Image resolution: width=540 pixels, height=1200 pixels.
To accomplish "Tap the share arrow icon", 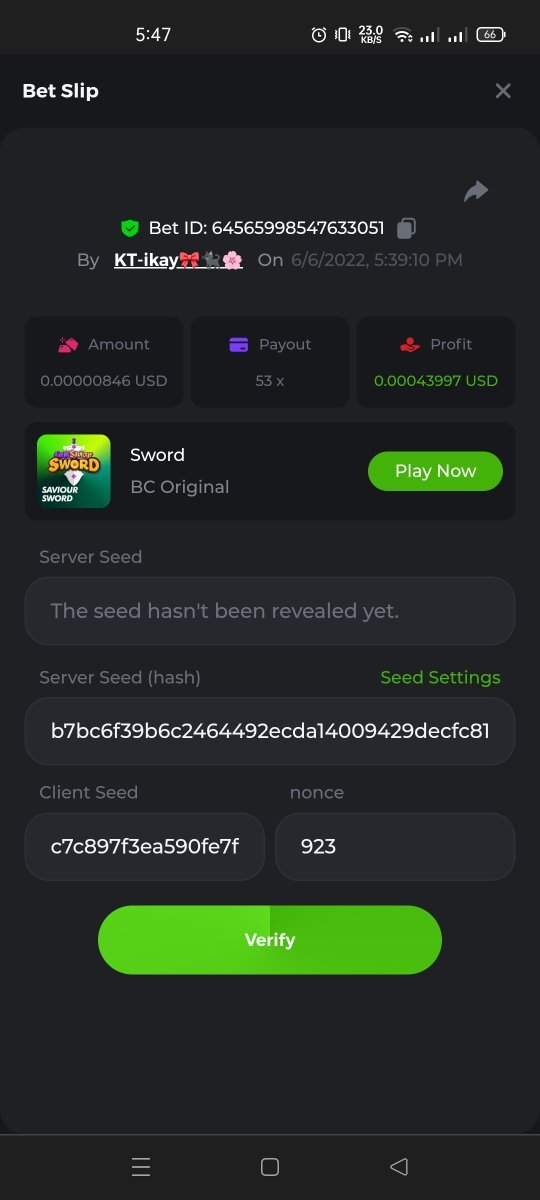I will point(476,191).
